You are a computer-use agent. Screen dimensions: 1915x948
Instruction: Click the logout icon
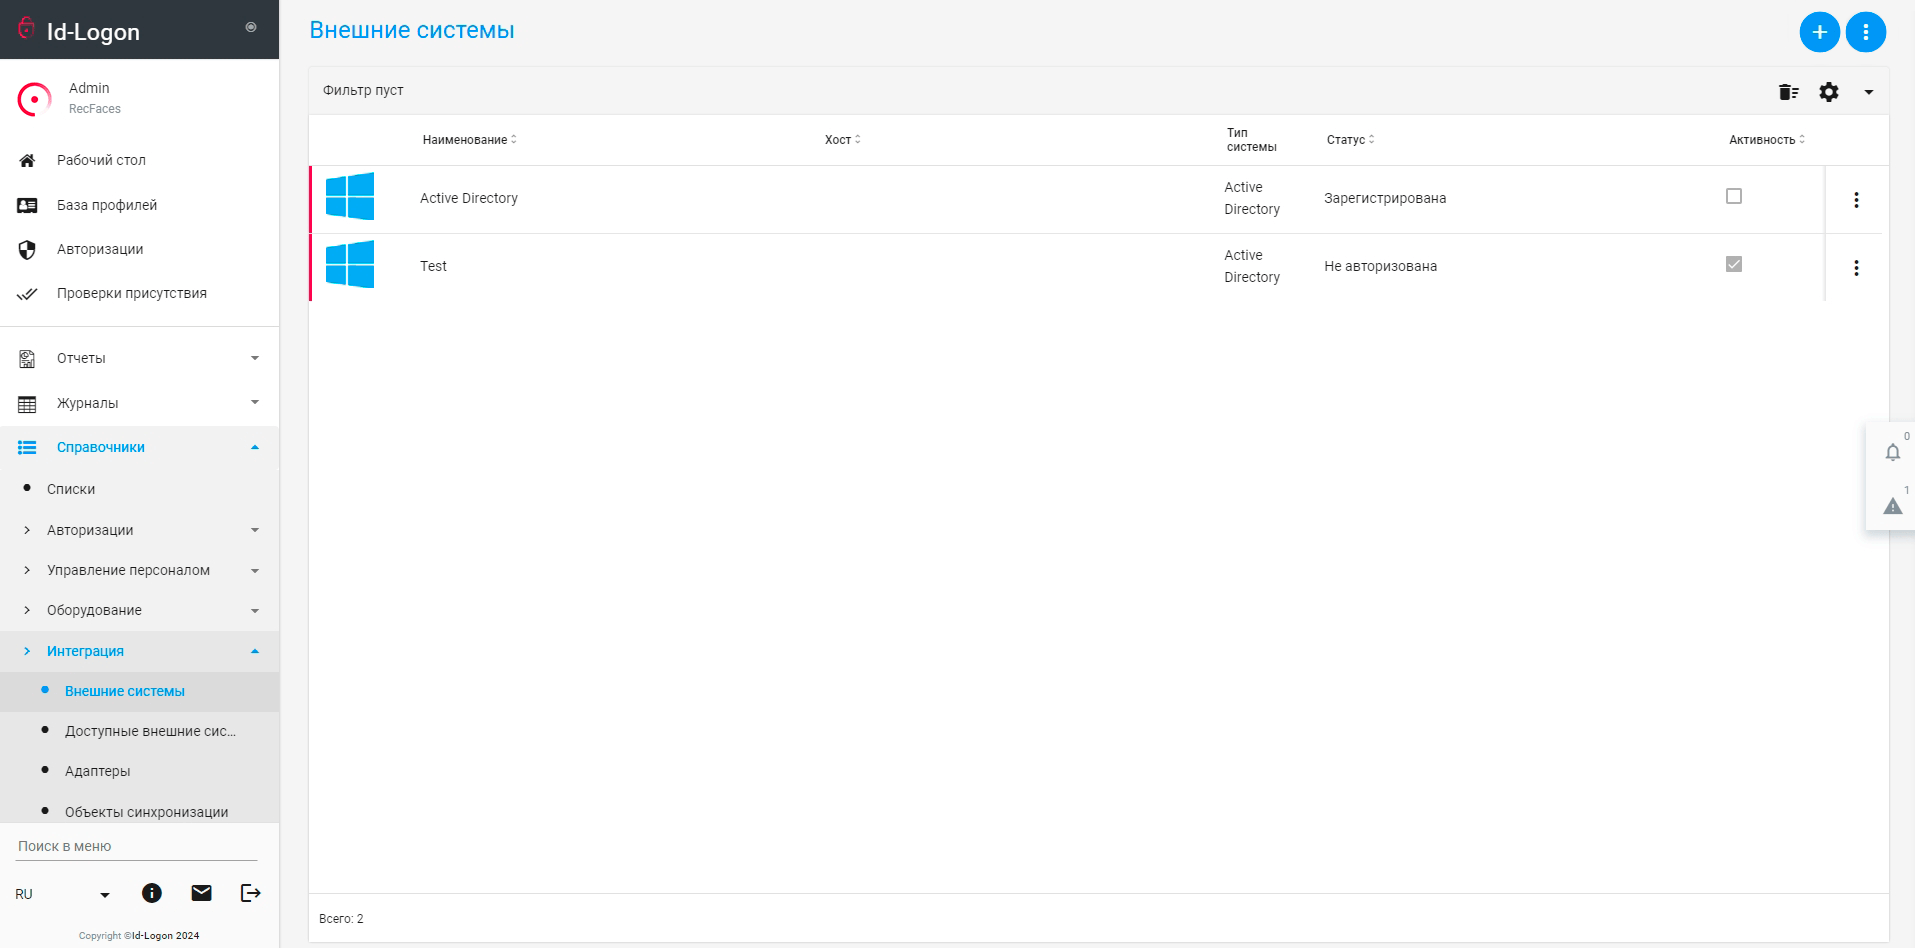250,893
